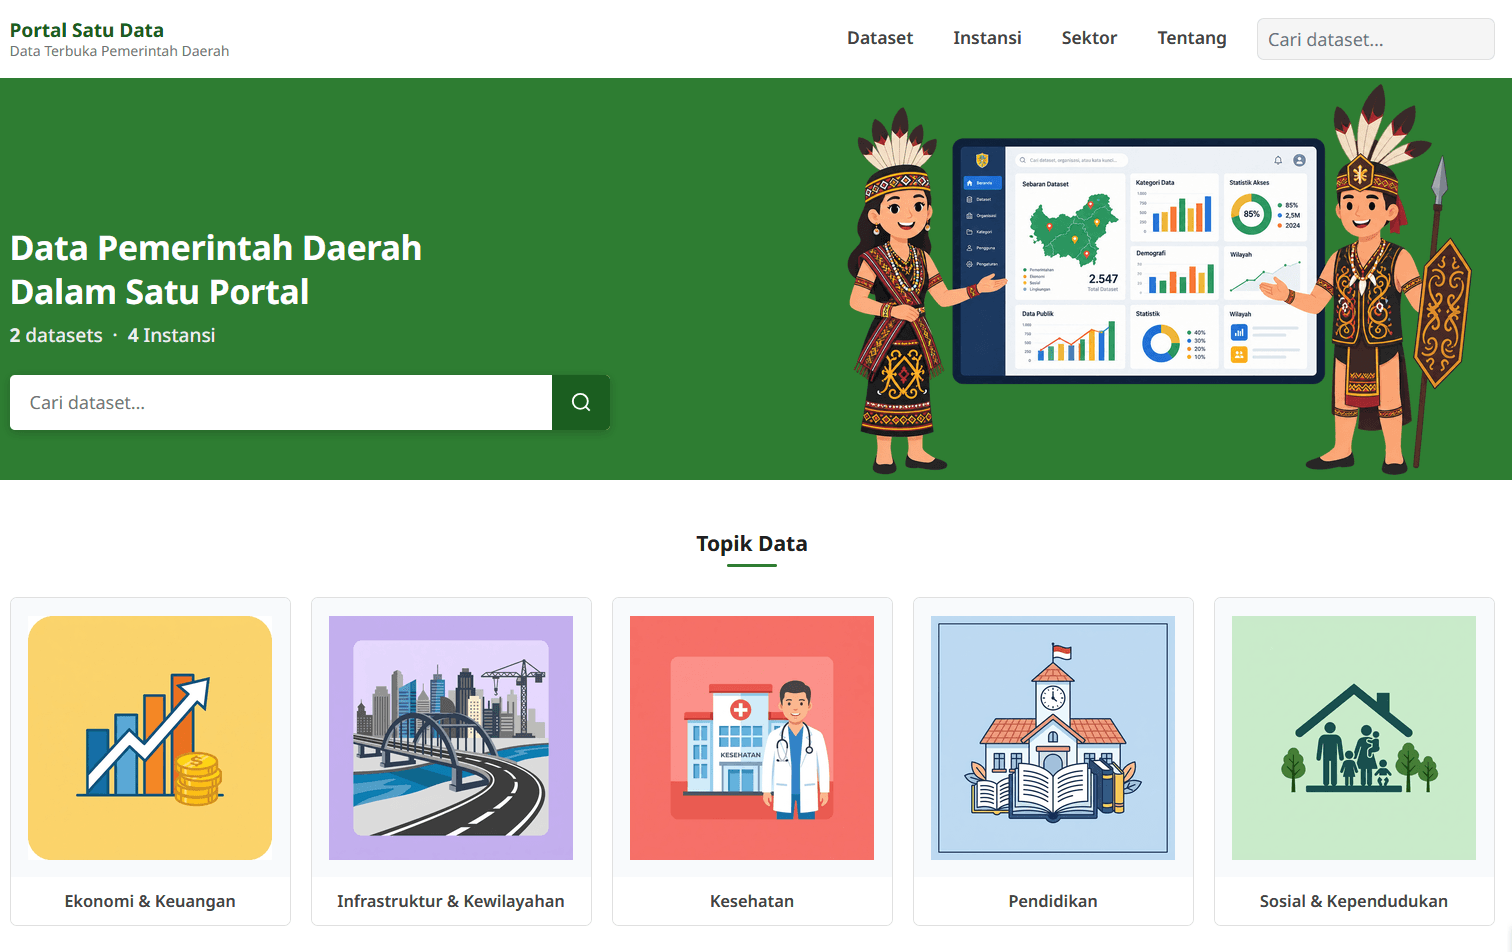The image size is (1512, 952).
Task: Click the dashboard illustration in hero banner
Action: pos(1160,278)
